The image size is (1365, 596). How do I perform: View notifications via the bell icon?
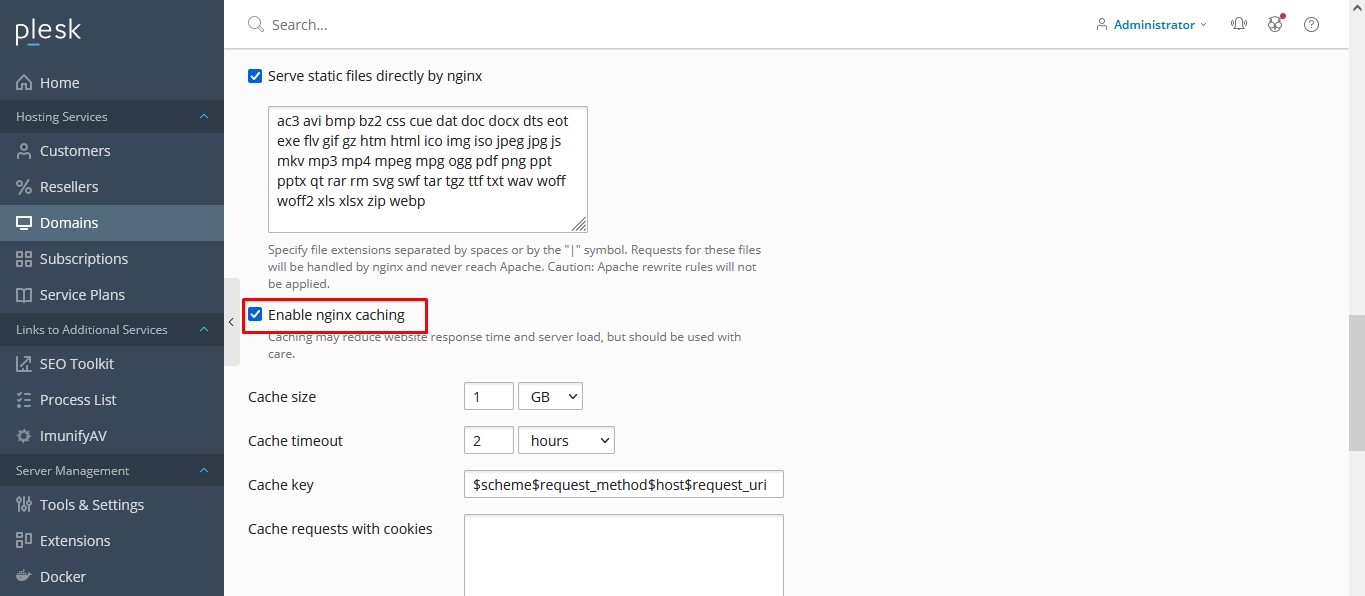[x=1239, y=23]
